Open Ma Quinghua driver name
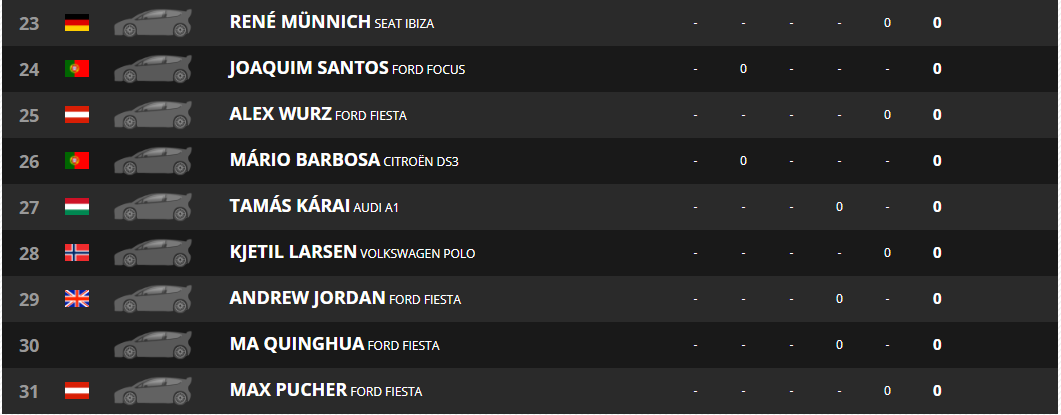Viewport: 1061px width, 415px height. 296,345
